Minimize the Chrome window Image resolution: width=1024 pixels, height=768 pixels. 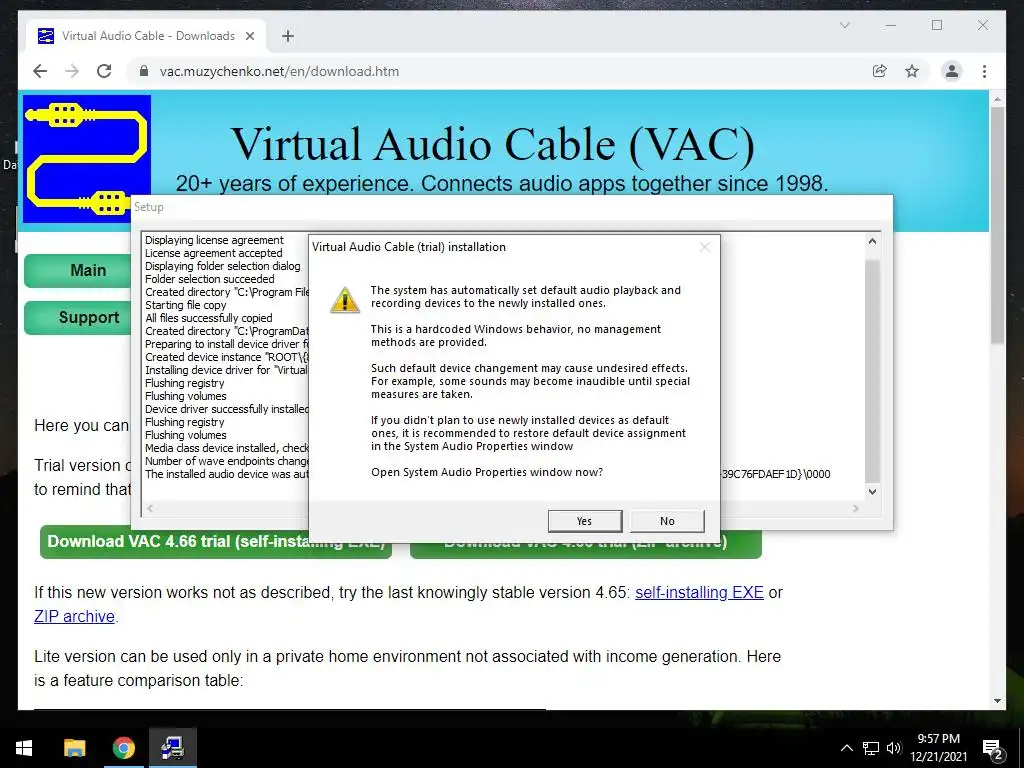click(891, 25)
